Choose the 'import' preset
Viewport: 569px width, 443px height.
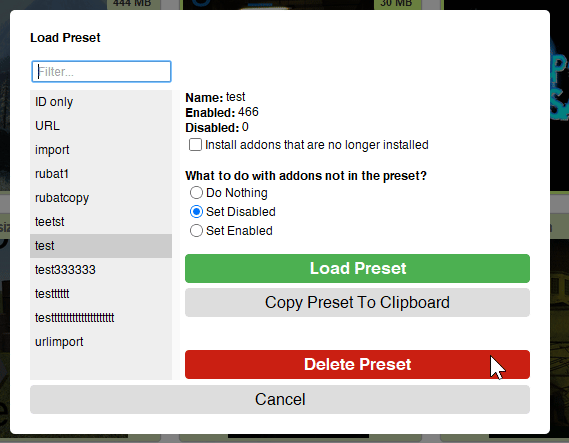101,150
